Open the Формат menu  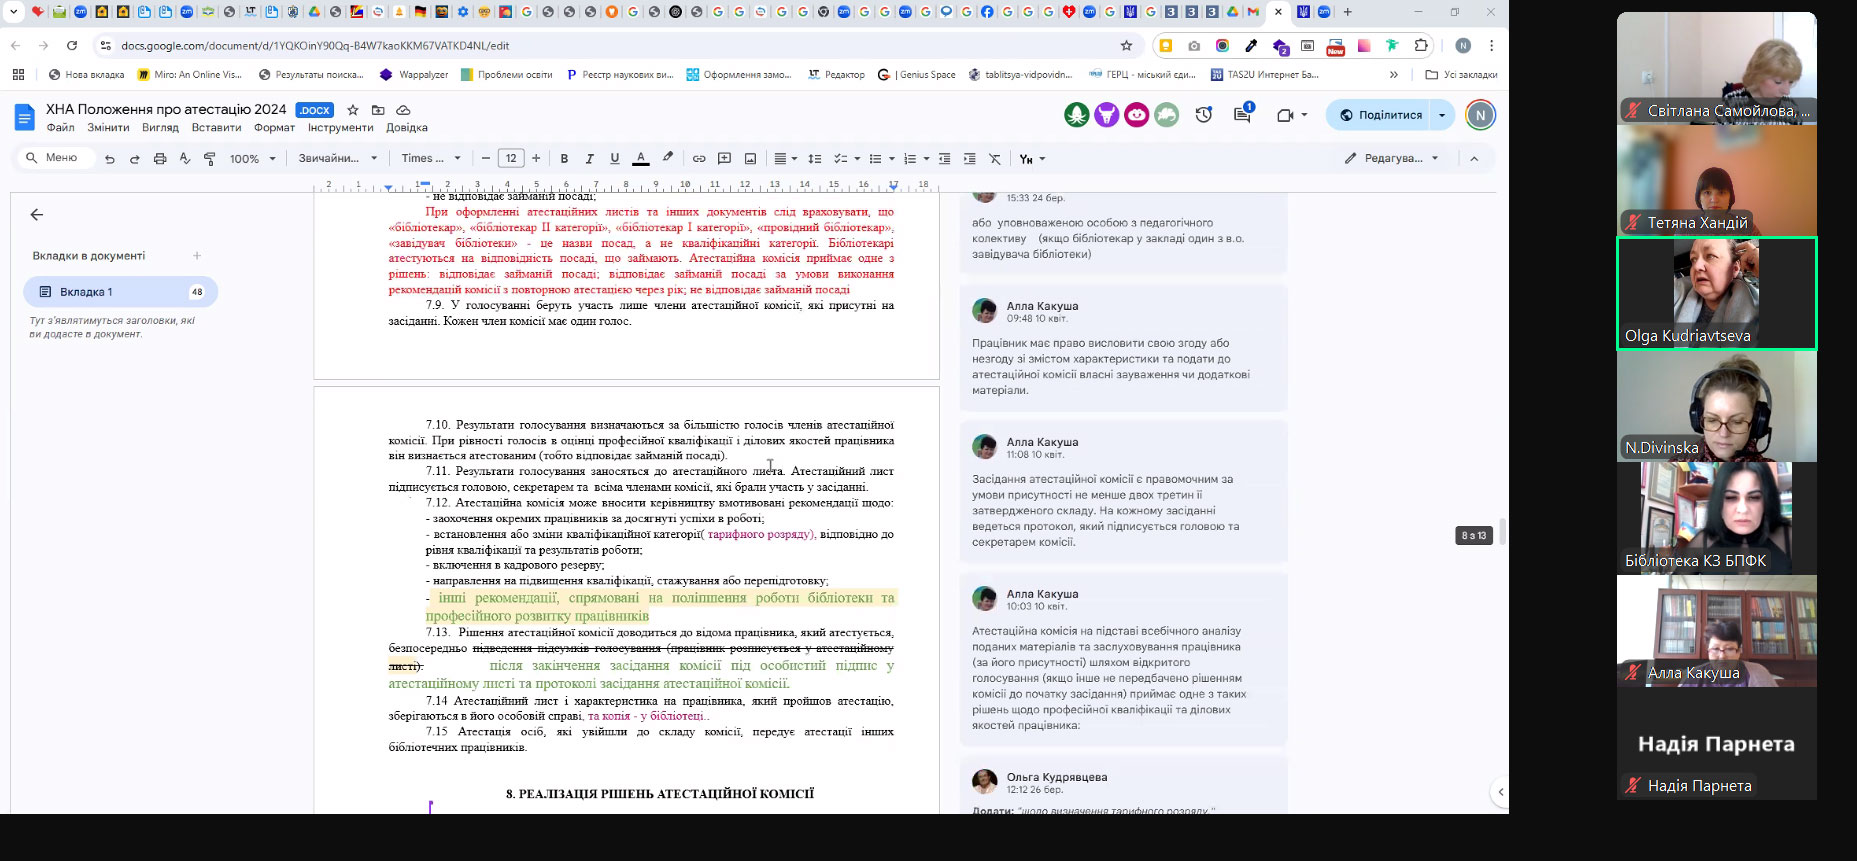click(x=274, y=128)
